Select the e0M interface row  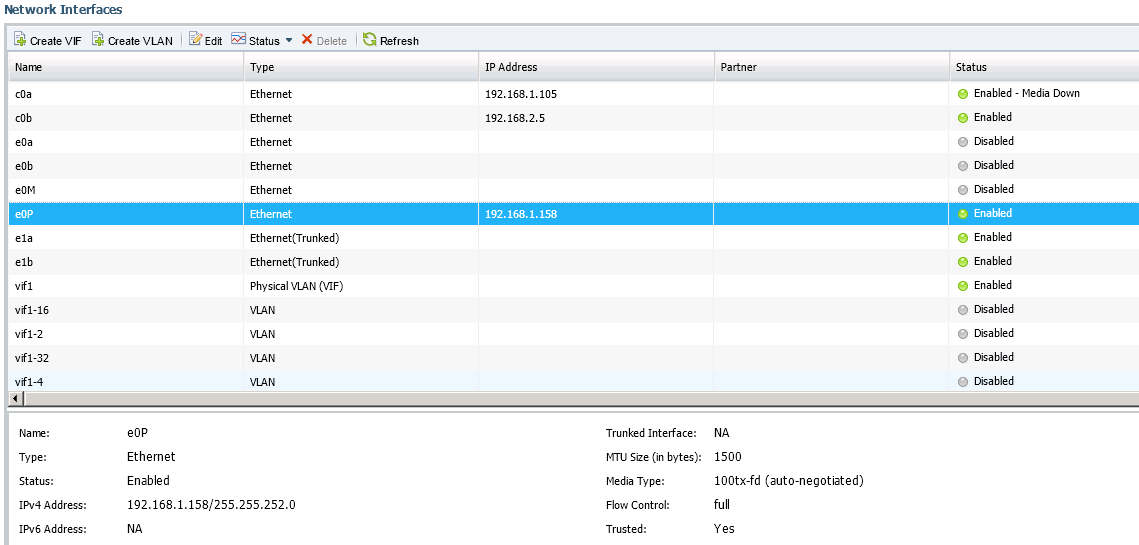point(573,190)
